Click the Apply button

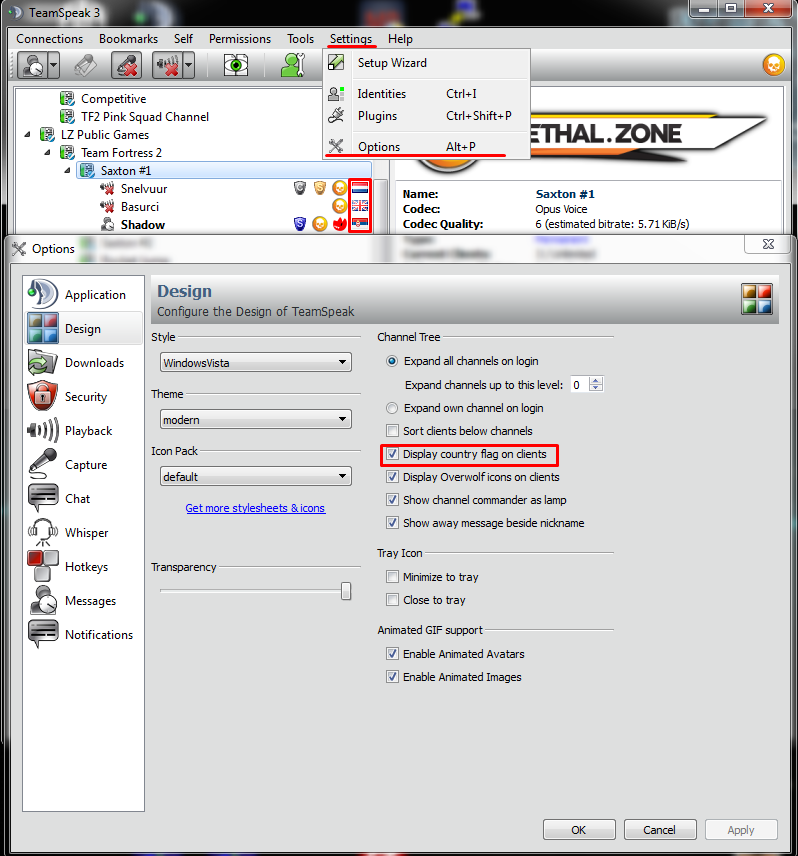pos(741,830)
